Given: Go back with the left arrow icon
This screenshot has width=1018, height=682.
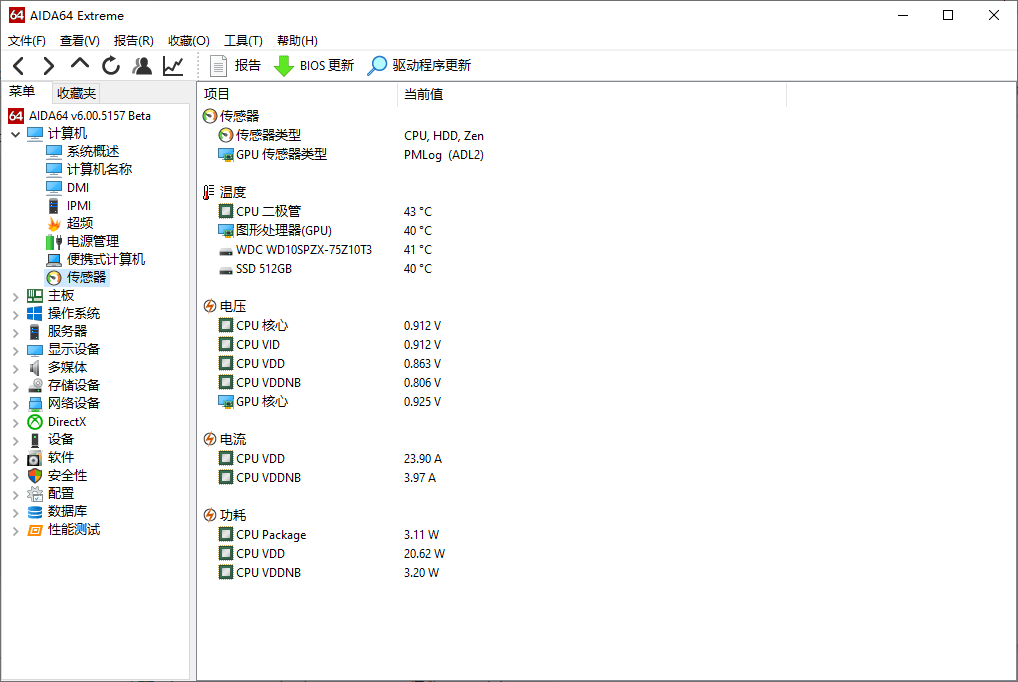Looking at the screenshot, I should [x=19, y=66].
